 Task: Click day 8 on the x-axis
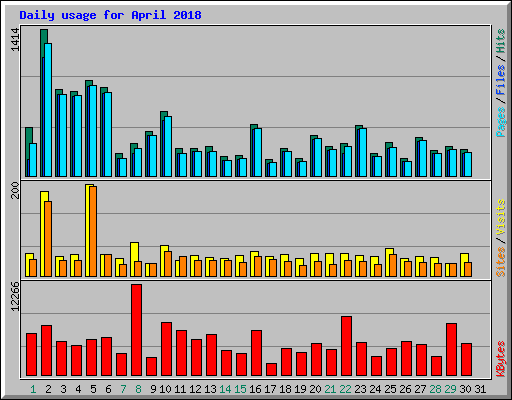[138, 389]
